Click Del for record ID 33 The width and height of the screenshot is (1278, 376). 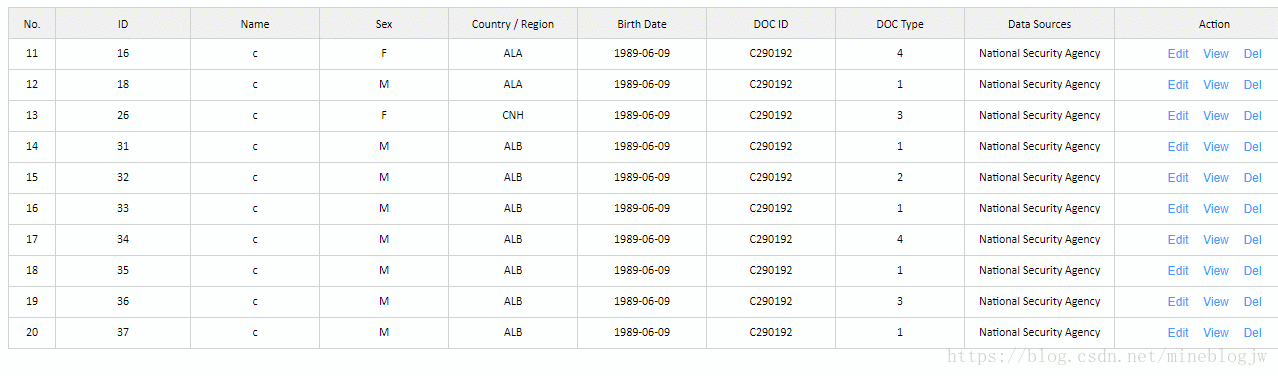[x=1253, y=209]
